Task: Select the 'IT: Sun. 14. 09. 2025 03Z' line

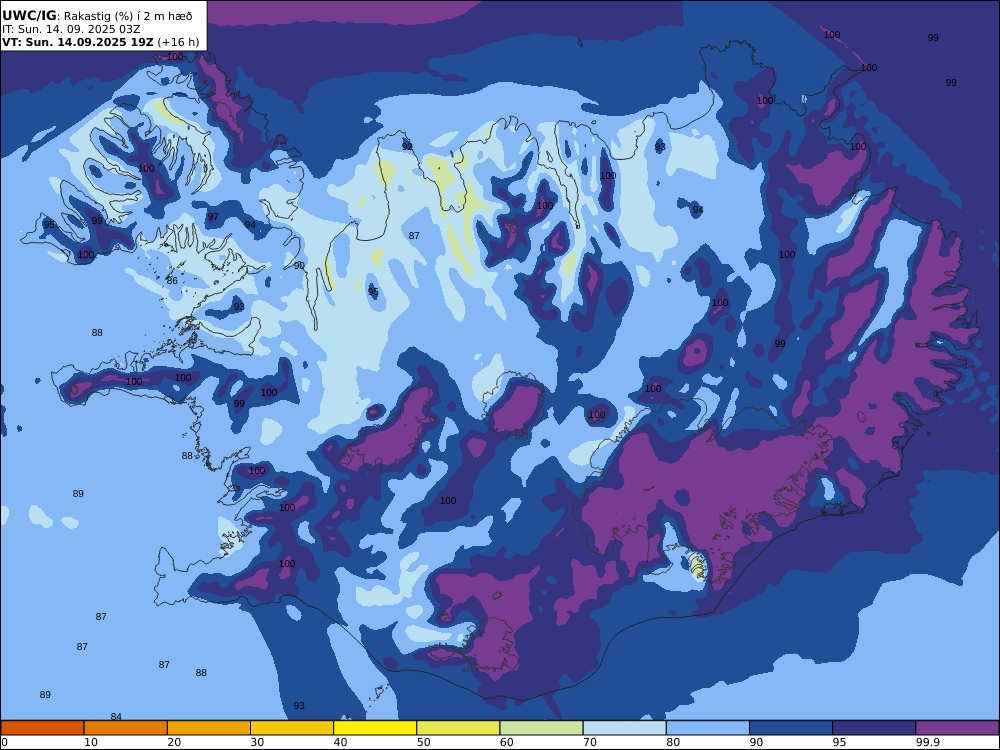Action: [x=71, y=29]
